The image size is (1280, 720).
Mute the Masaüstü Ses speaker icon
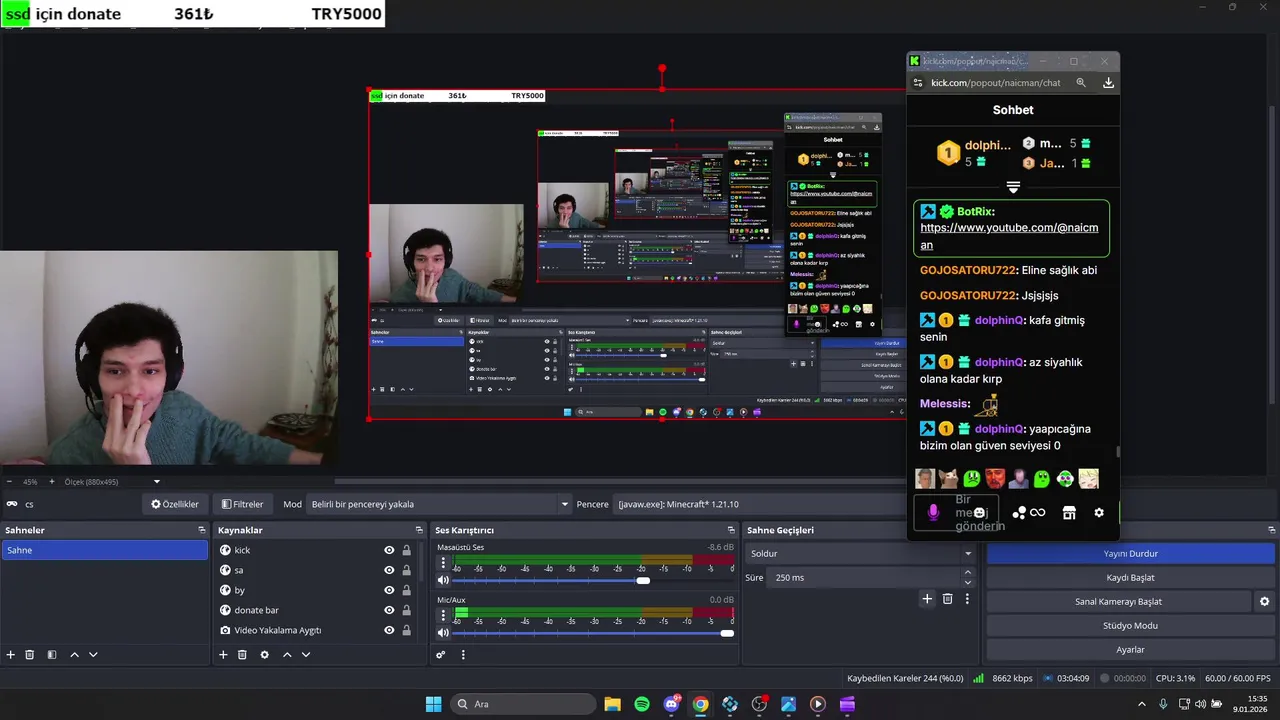click(443, 580)
